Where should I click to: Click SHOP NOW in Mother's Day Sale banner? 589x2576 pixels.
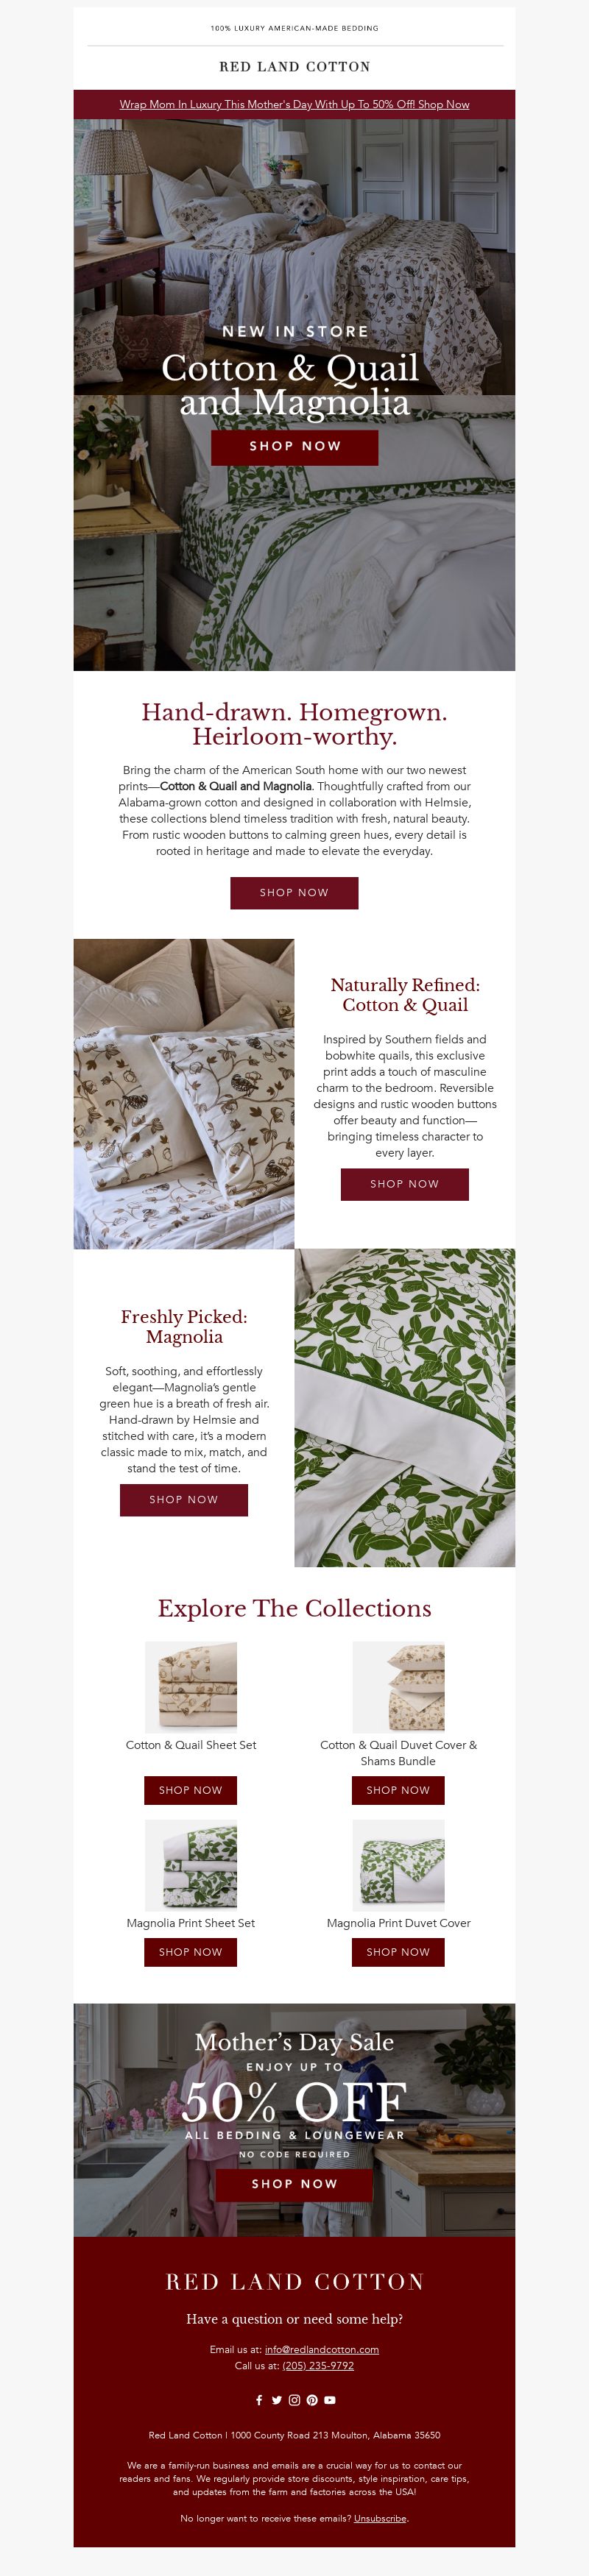coord(294,2183)
